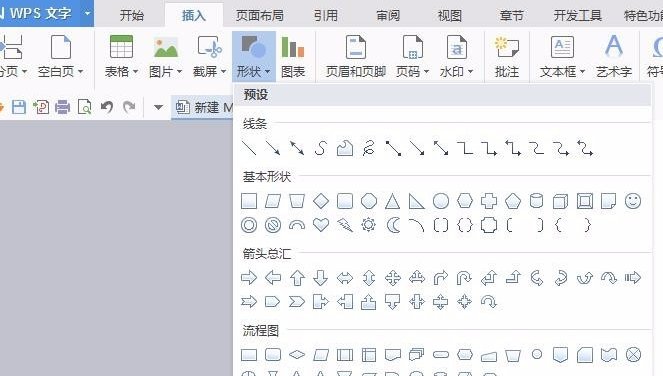Select the right triangle shape

[416, 201]
